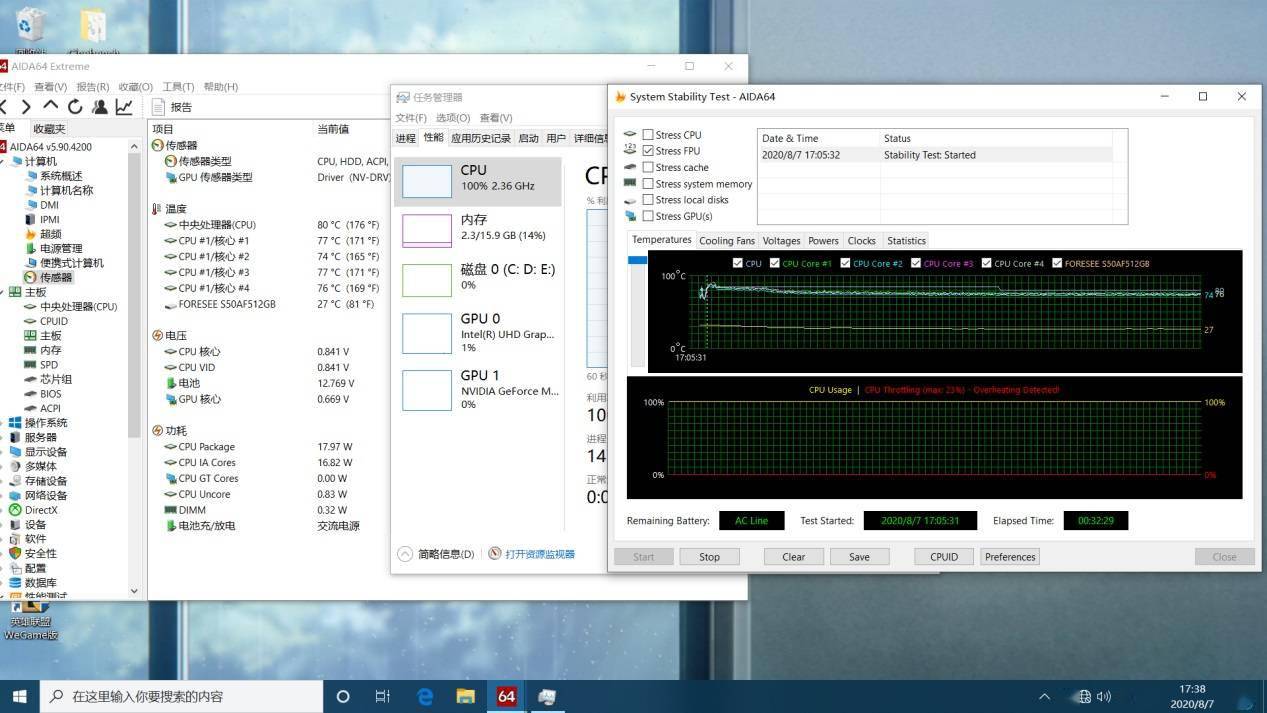Click the CPUID button
Image resolution: width=1267 pixels, height=713 pixels.
coord(944,557)
